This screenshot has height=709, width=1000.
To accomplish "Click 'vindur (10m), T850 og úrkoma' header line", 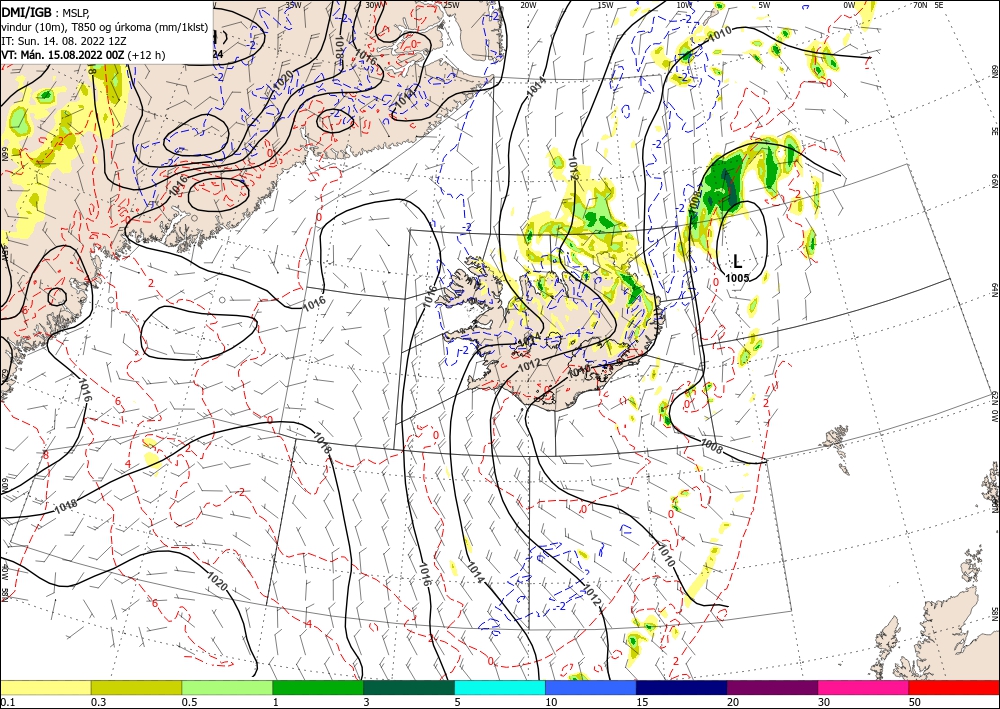I will 104,26.
